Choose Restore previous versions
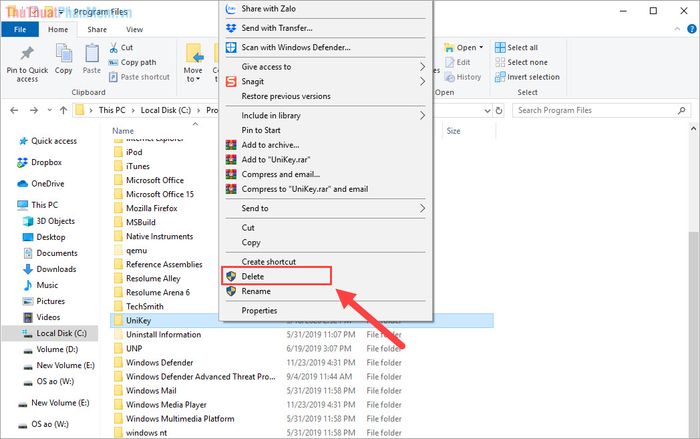 pyautogui.click(x=325, y=96)
